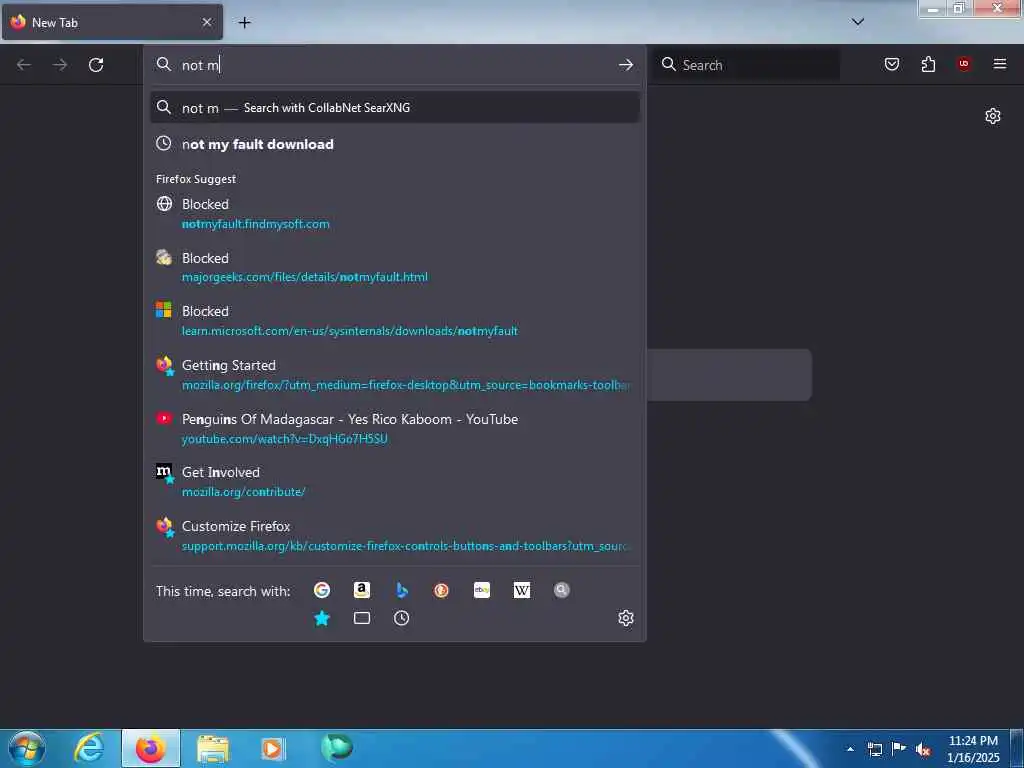Click the toolbar Search box

coord(748,65)
